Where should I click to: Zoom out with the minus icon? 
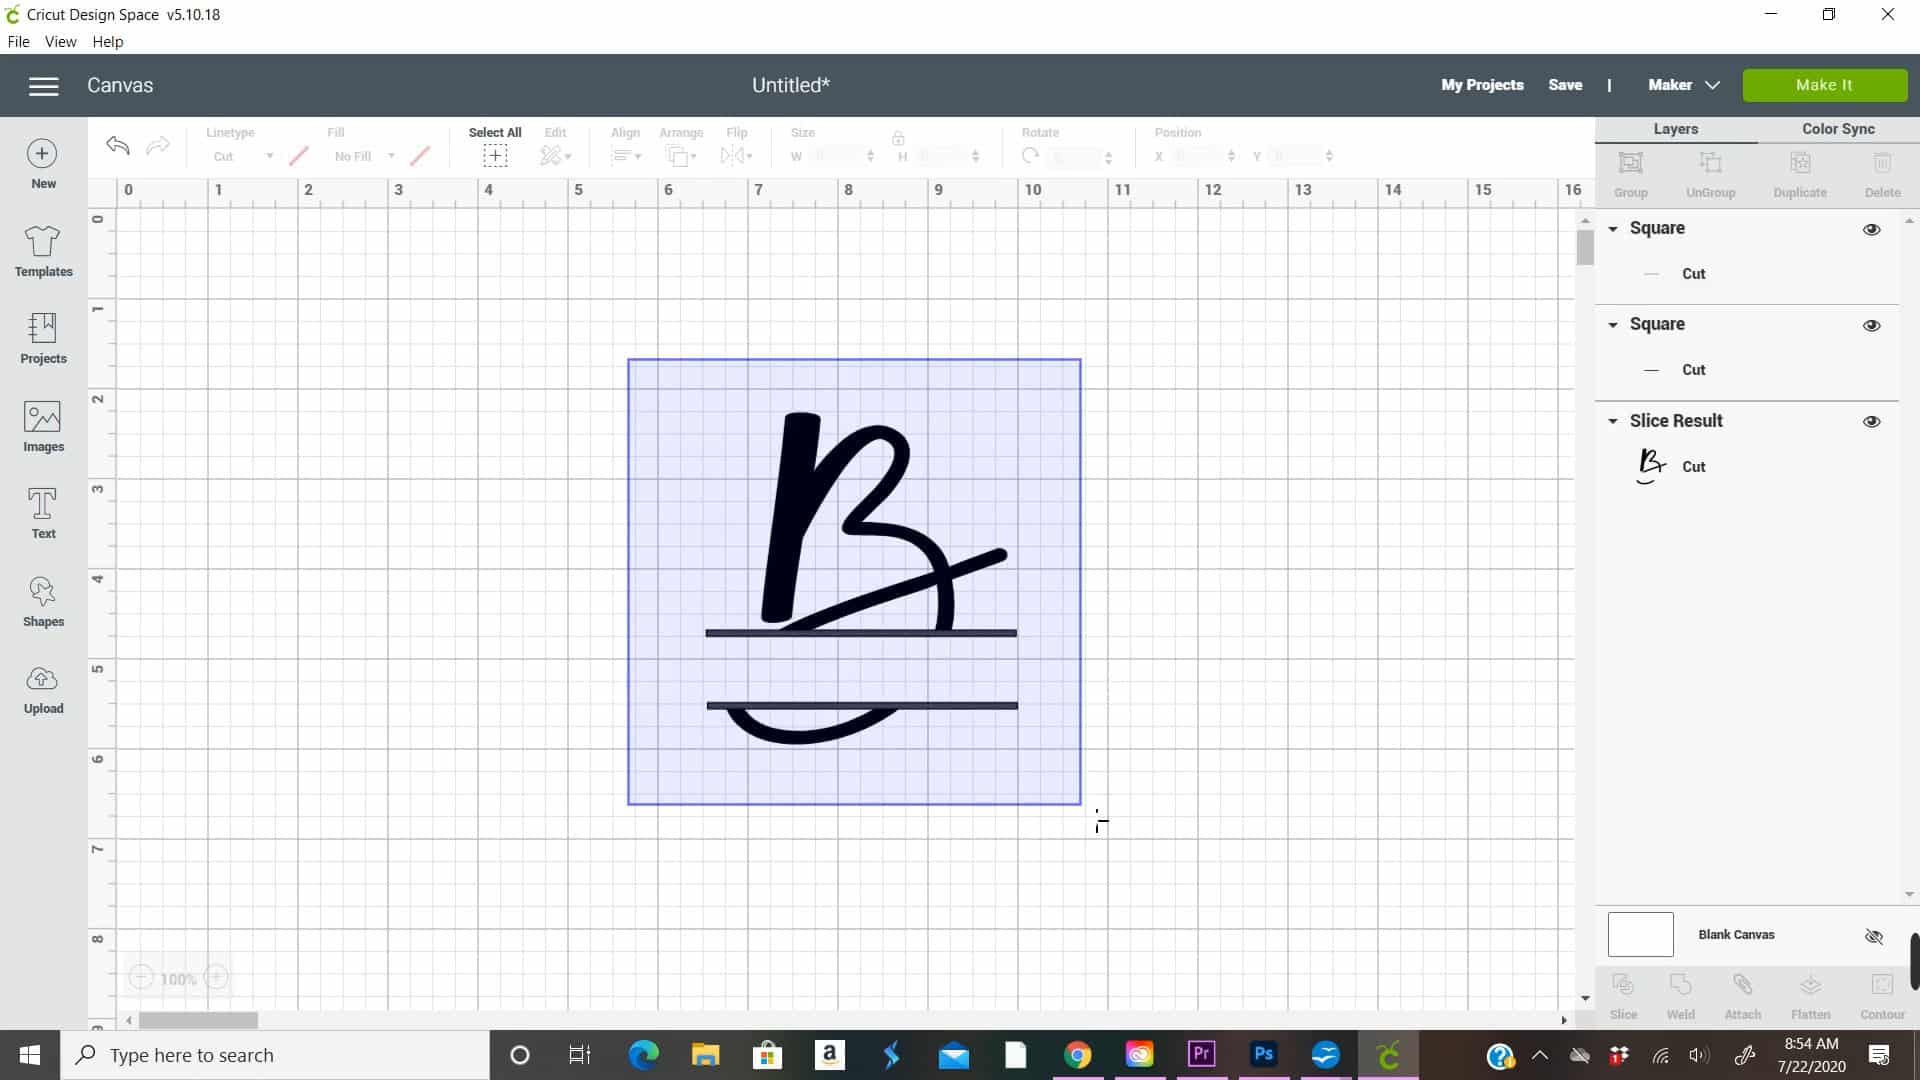coord(141,978)
